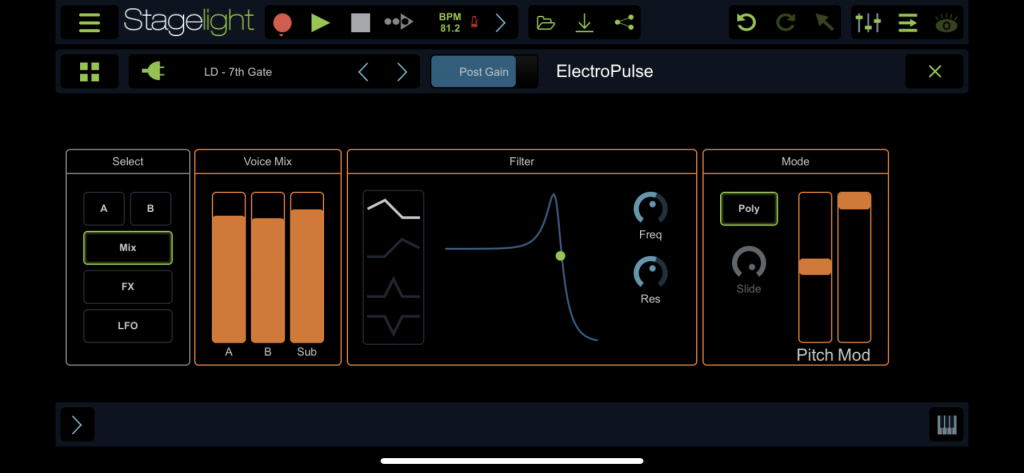
Task: Start recording with the red Record button
Action: pyautogui.click(x=282, y=23)
